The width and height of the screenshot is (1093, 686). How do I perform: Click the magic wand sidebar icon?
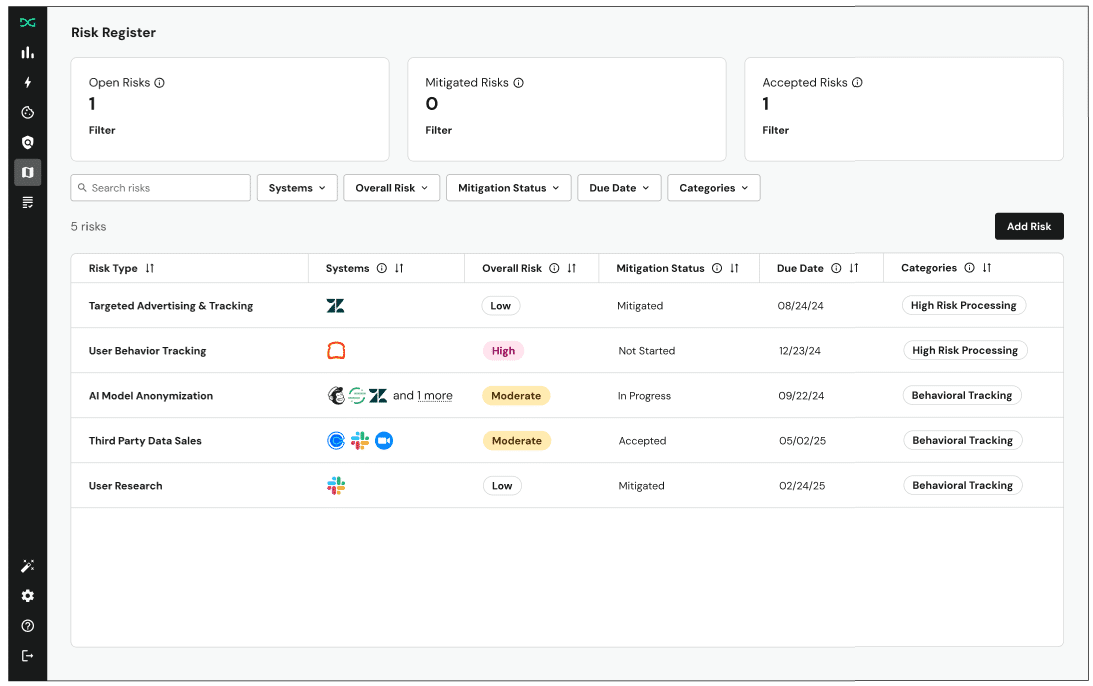[28, 566]
